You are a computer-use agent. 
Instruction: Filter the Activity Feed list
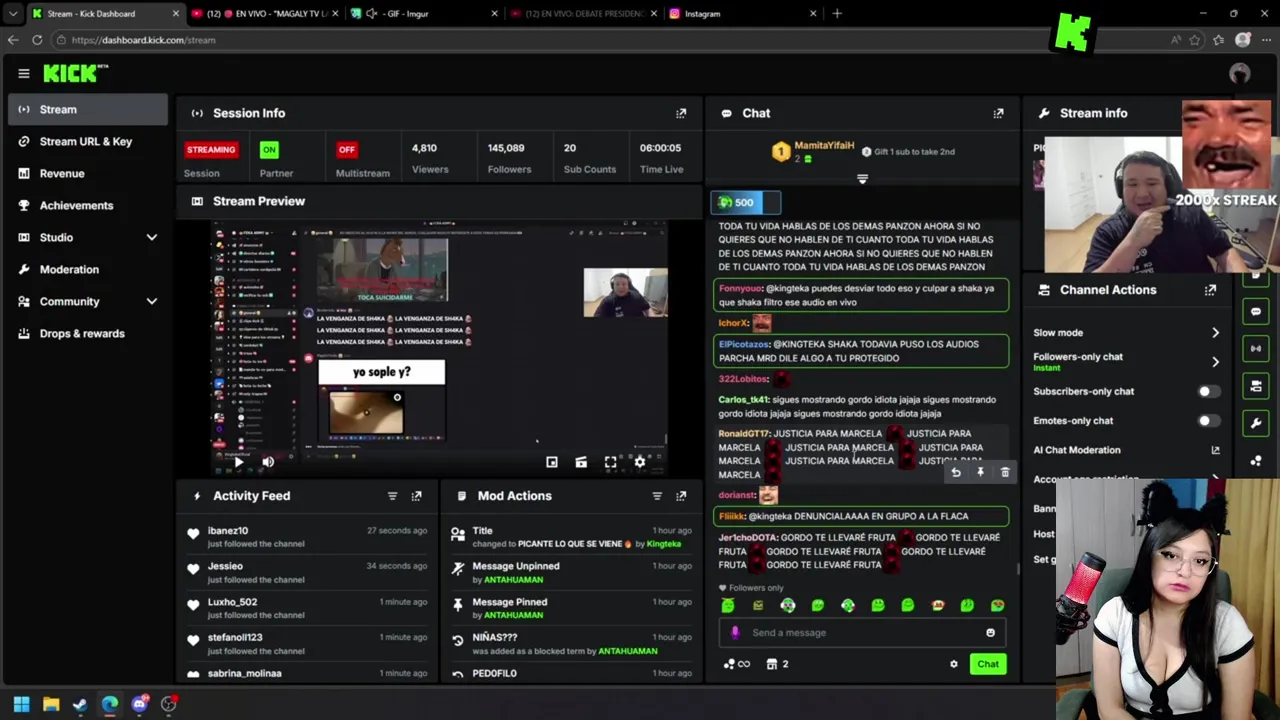pyautogui.click(x=392, y=496)
